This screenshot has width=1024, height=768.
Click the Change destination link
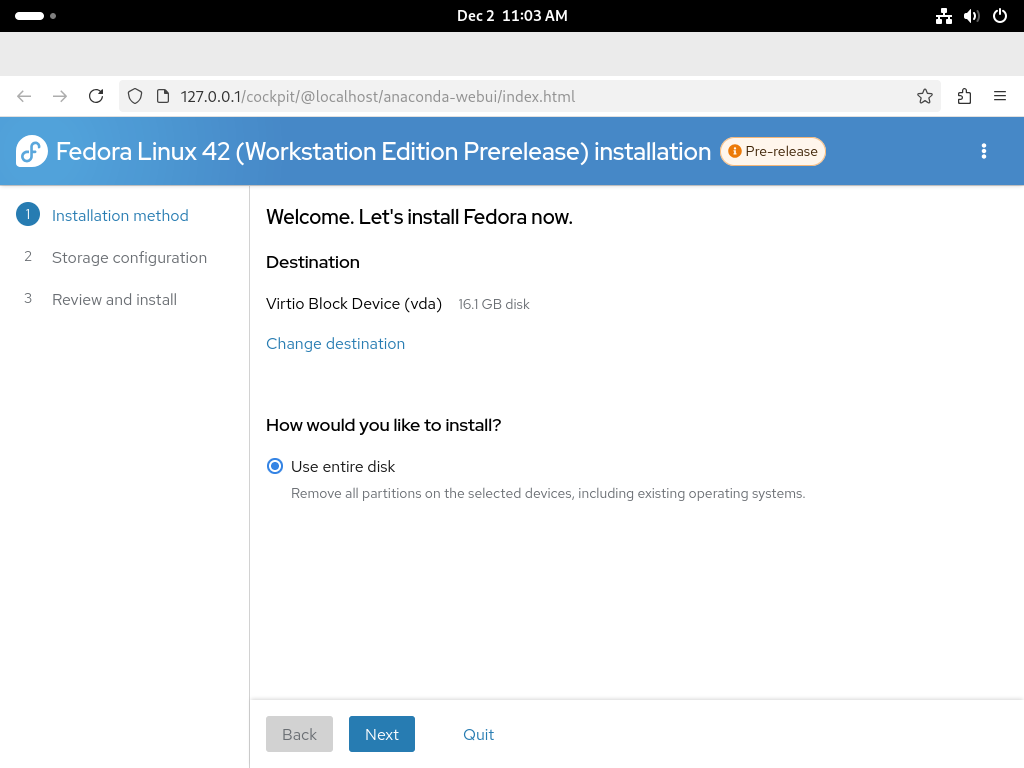pos(335,344)
